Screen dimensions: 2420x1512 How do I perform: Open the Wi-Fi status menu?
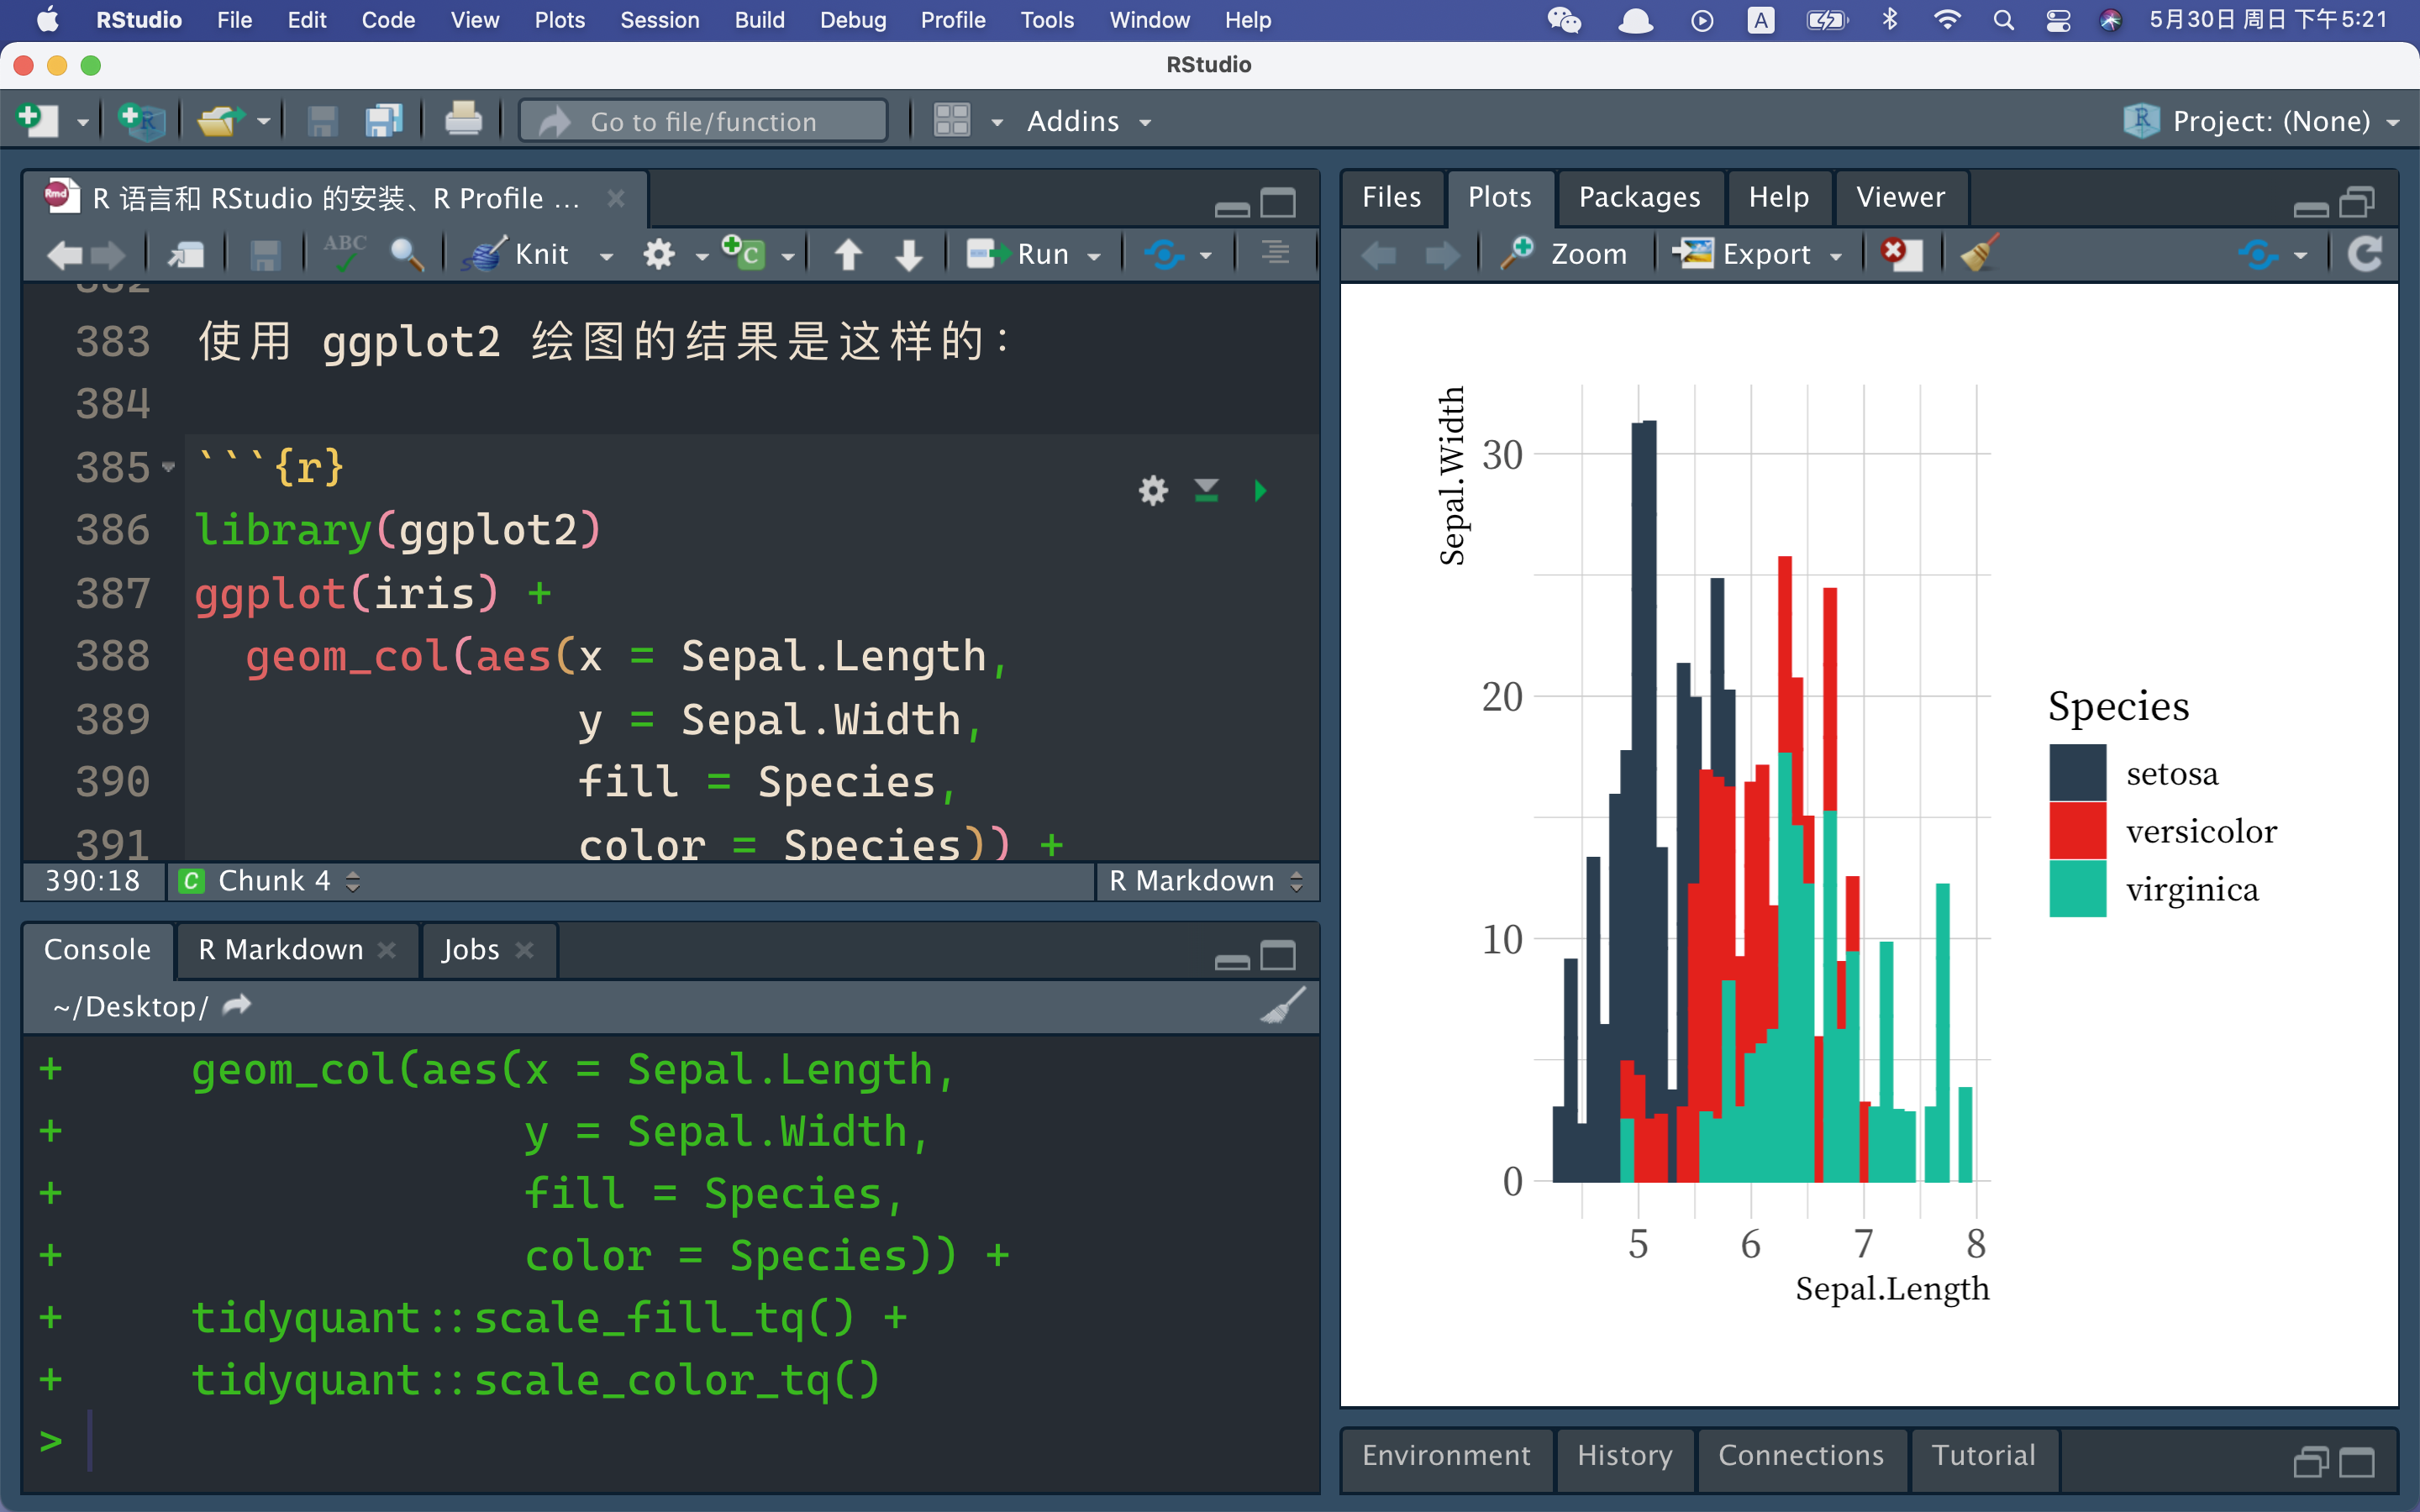(1946, 20)
